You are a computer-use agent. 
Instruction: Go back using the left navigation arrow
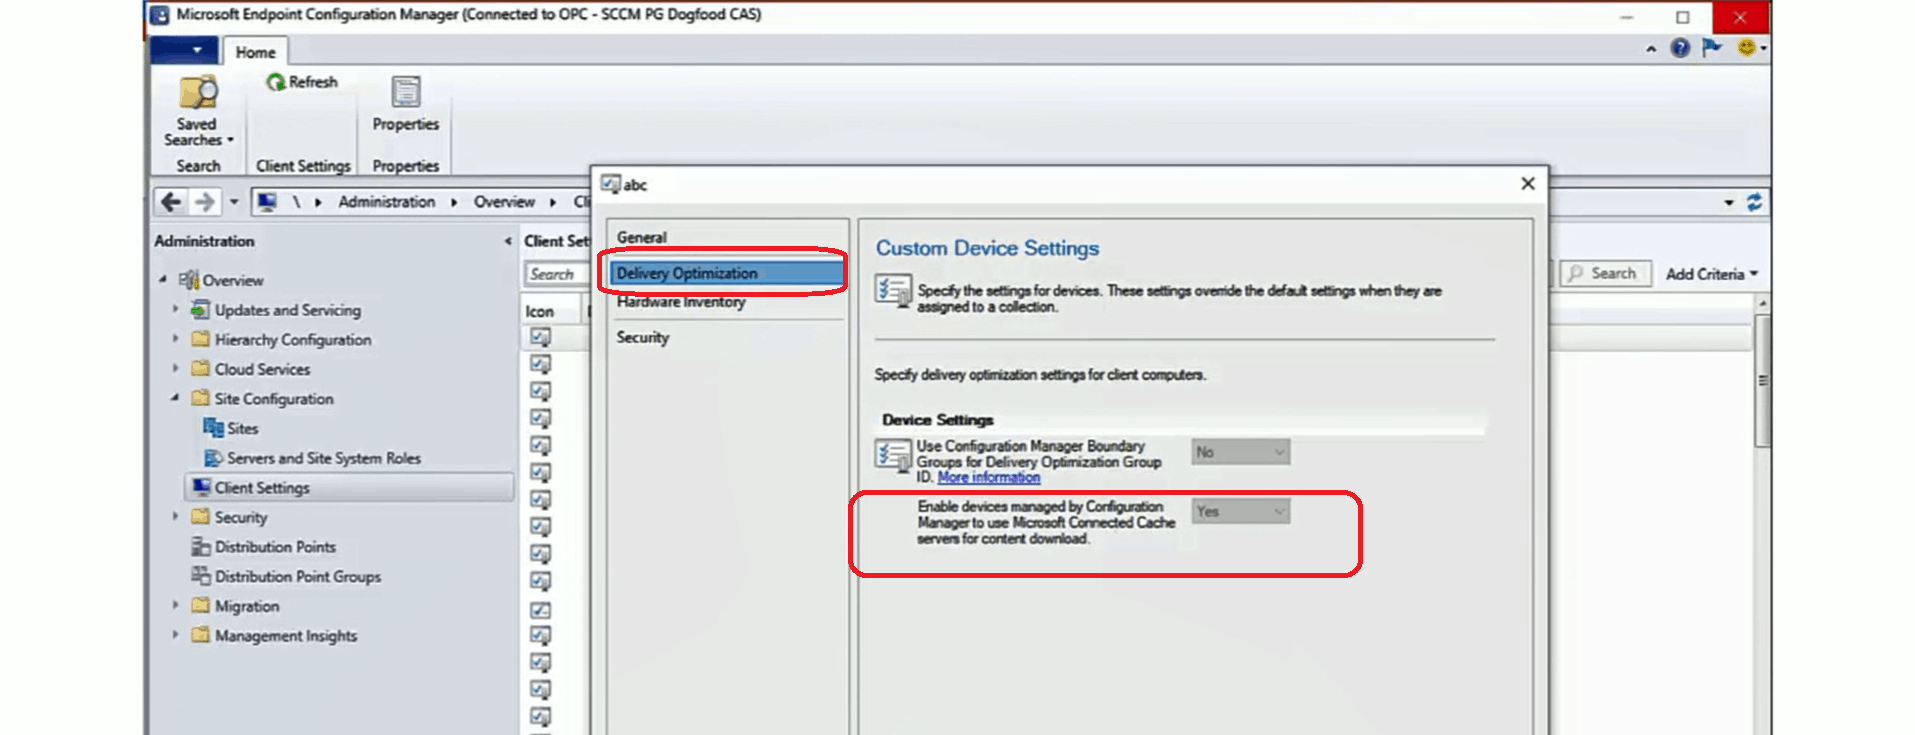pyautogui.click(x=171, y=202)
